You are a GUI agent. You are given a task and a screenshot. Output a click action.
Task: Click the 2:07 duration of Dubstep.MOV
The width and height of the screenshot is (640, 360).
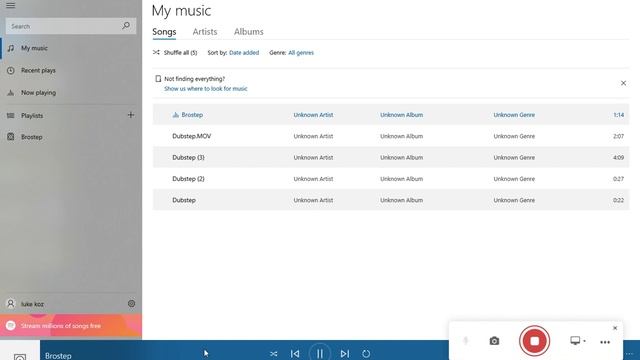618,136
